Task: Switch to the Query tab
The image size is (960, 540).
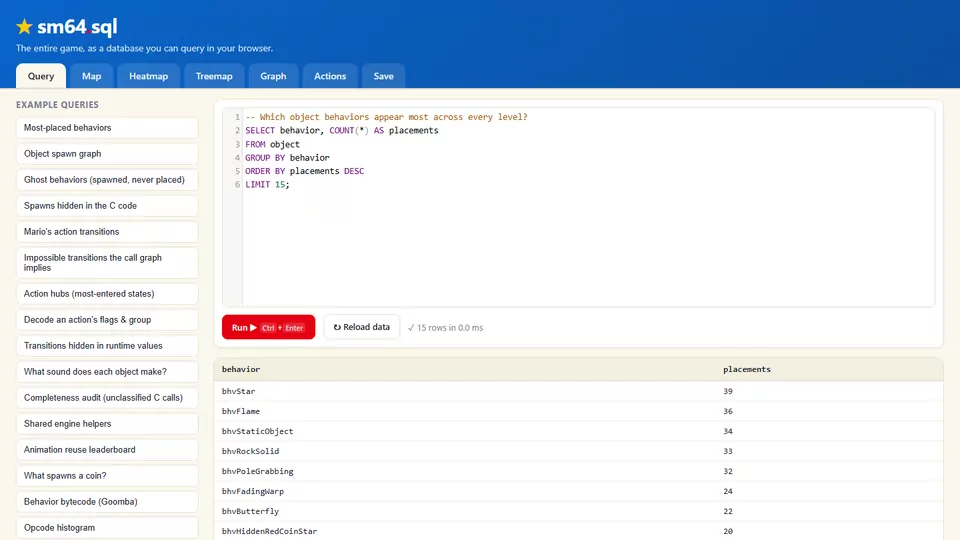Action: pos(41,76)
